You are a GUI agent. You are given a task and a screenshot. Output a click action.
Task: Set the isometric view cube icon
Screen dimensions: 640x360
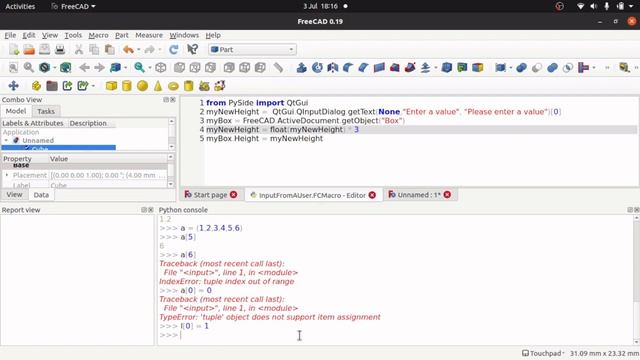160,67
